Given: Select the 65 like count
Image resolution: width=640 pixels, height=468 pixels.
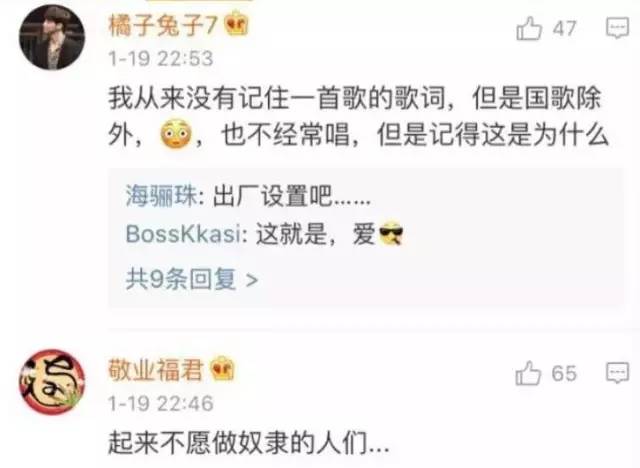Looking at the screenshot, I should click(564, 373).
